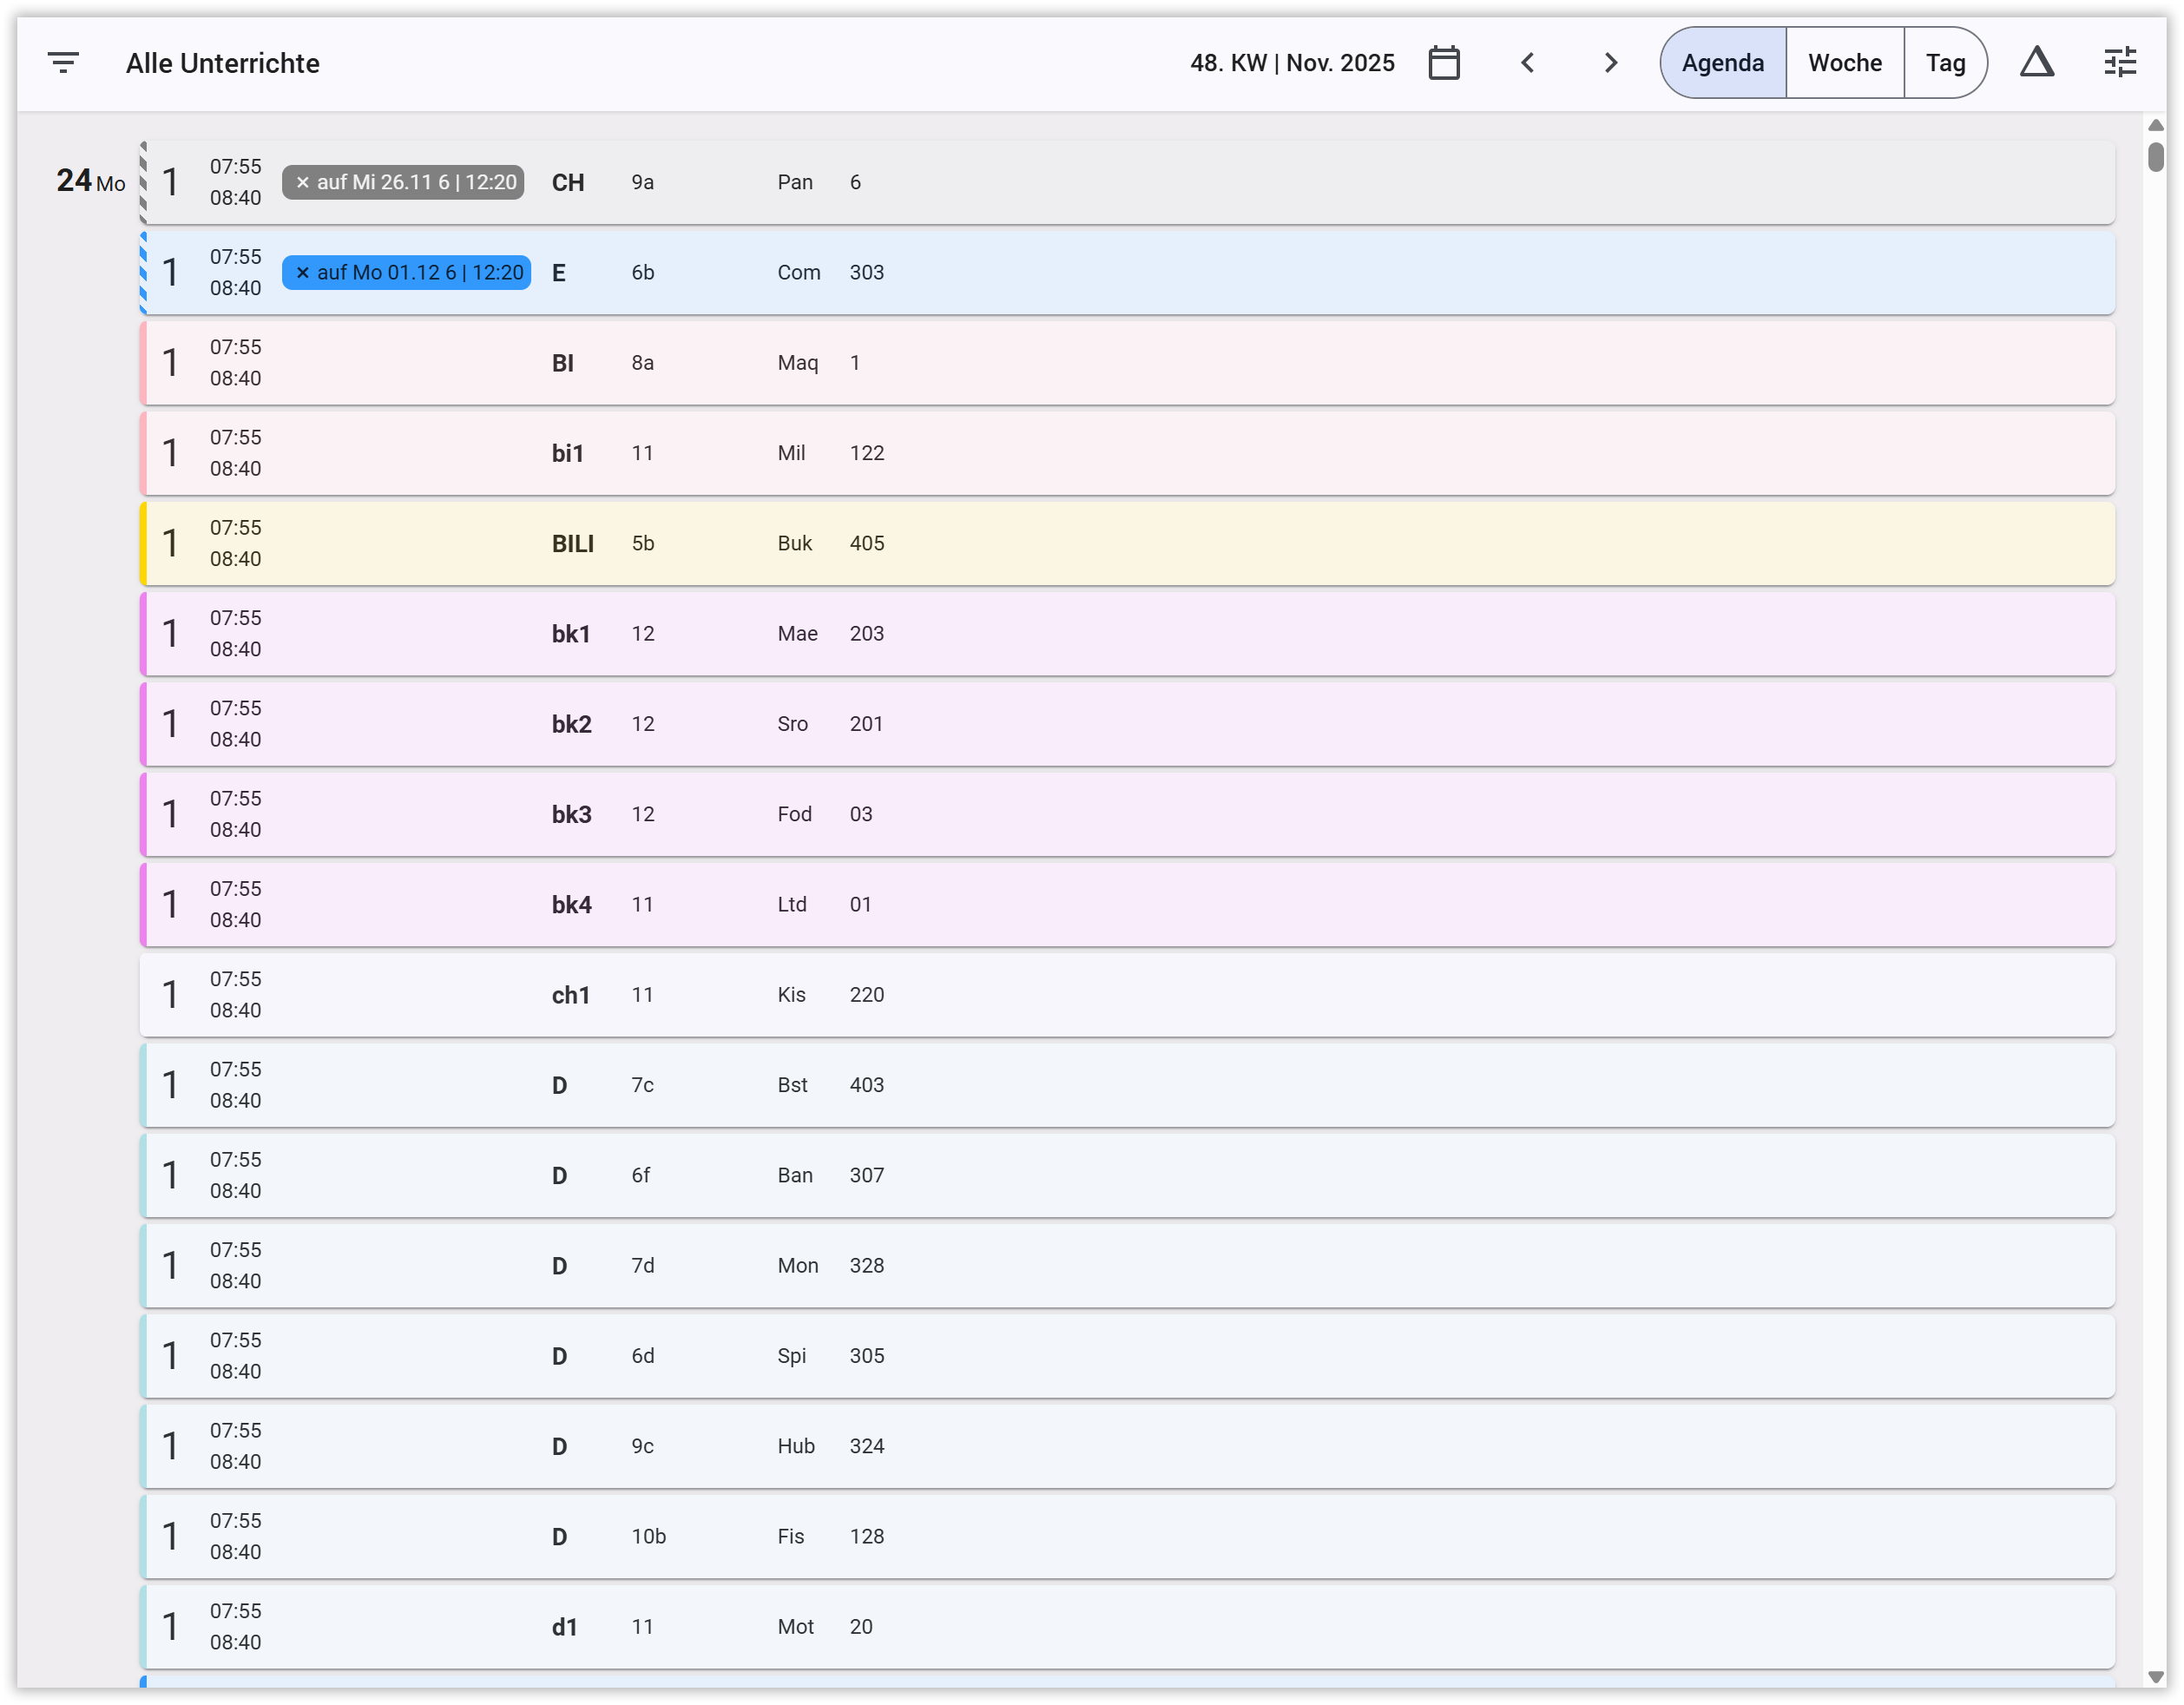
Task: Open the calendar date picker
Action: point(1443,63)
